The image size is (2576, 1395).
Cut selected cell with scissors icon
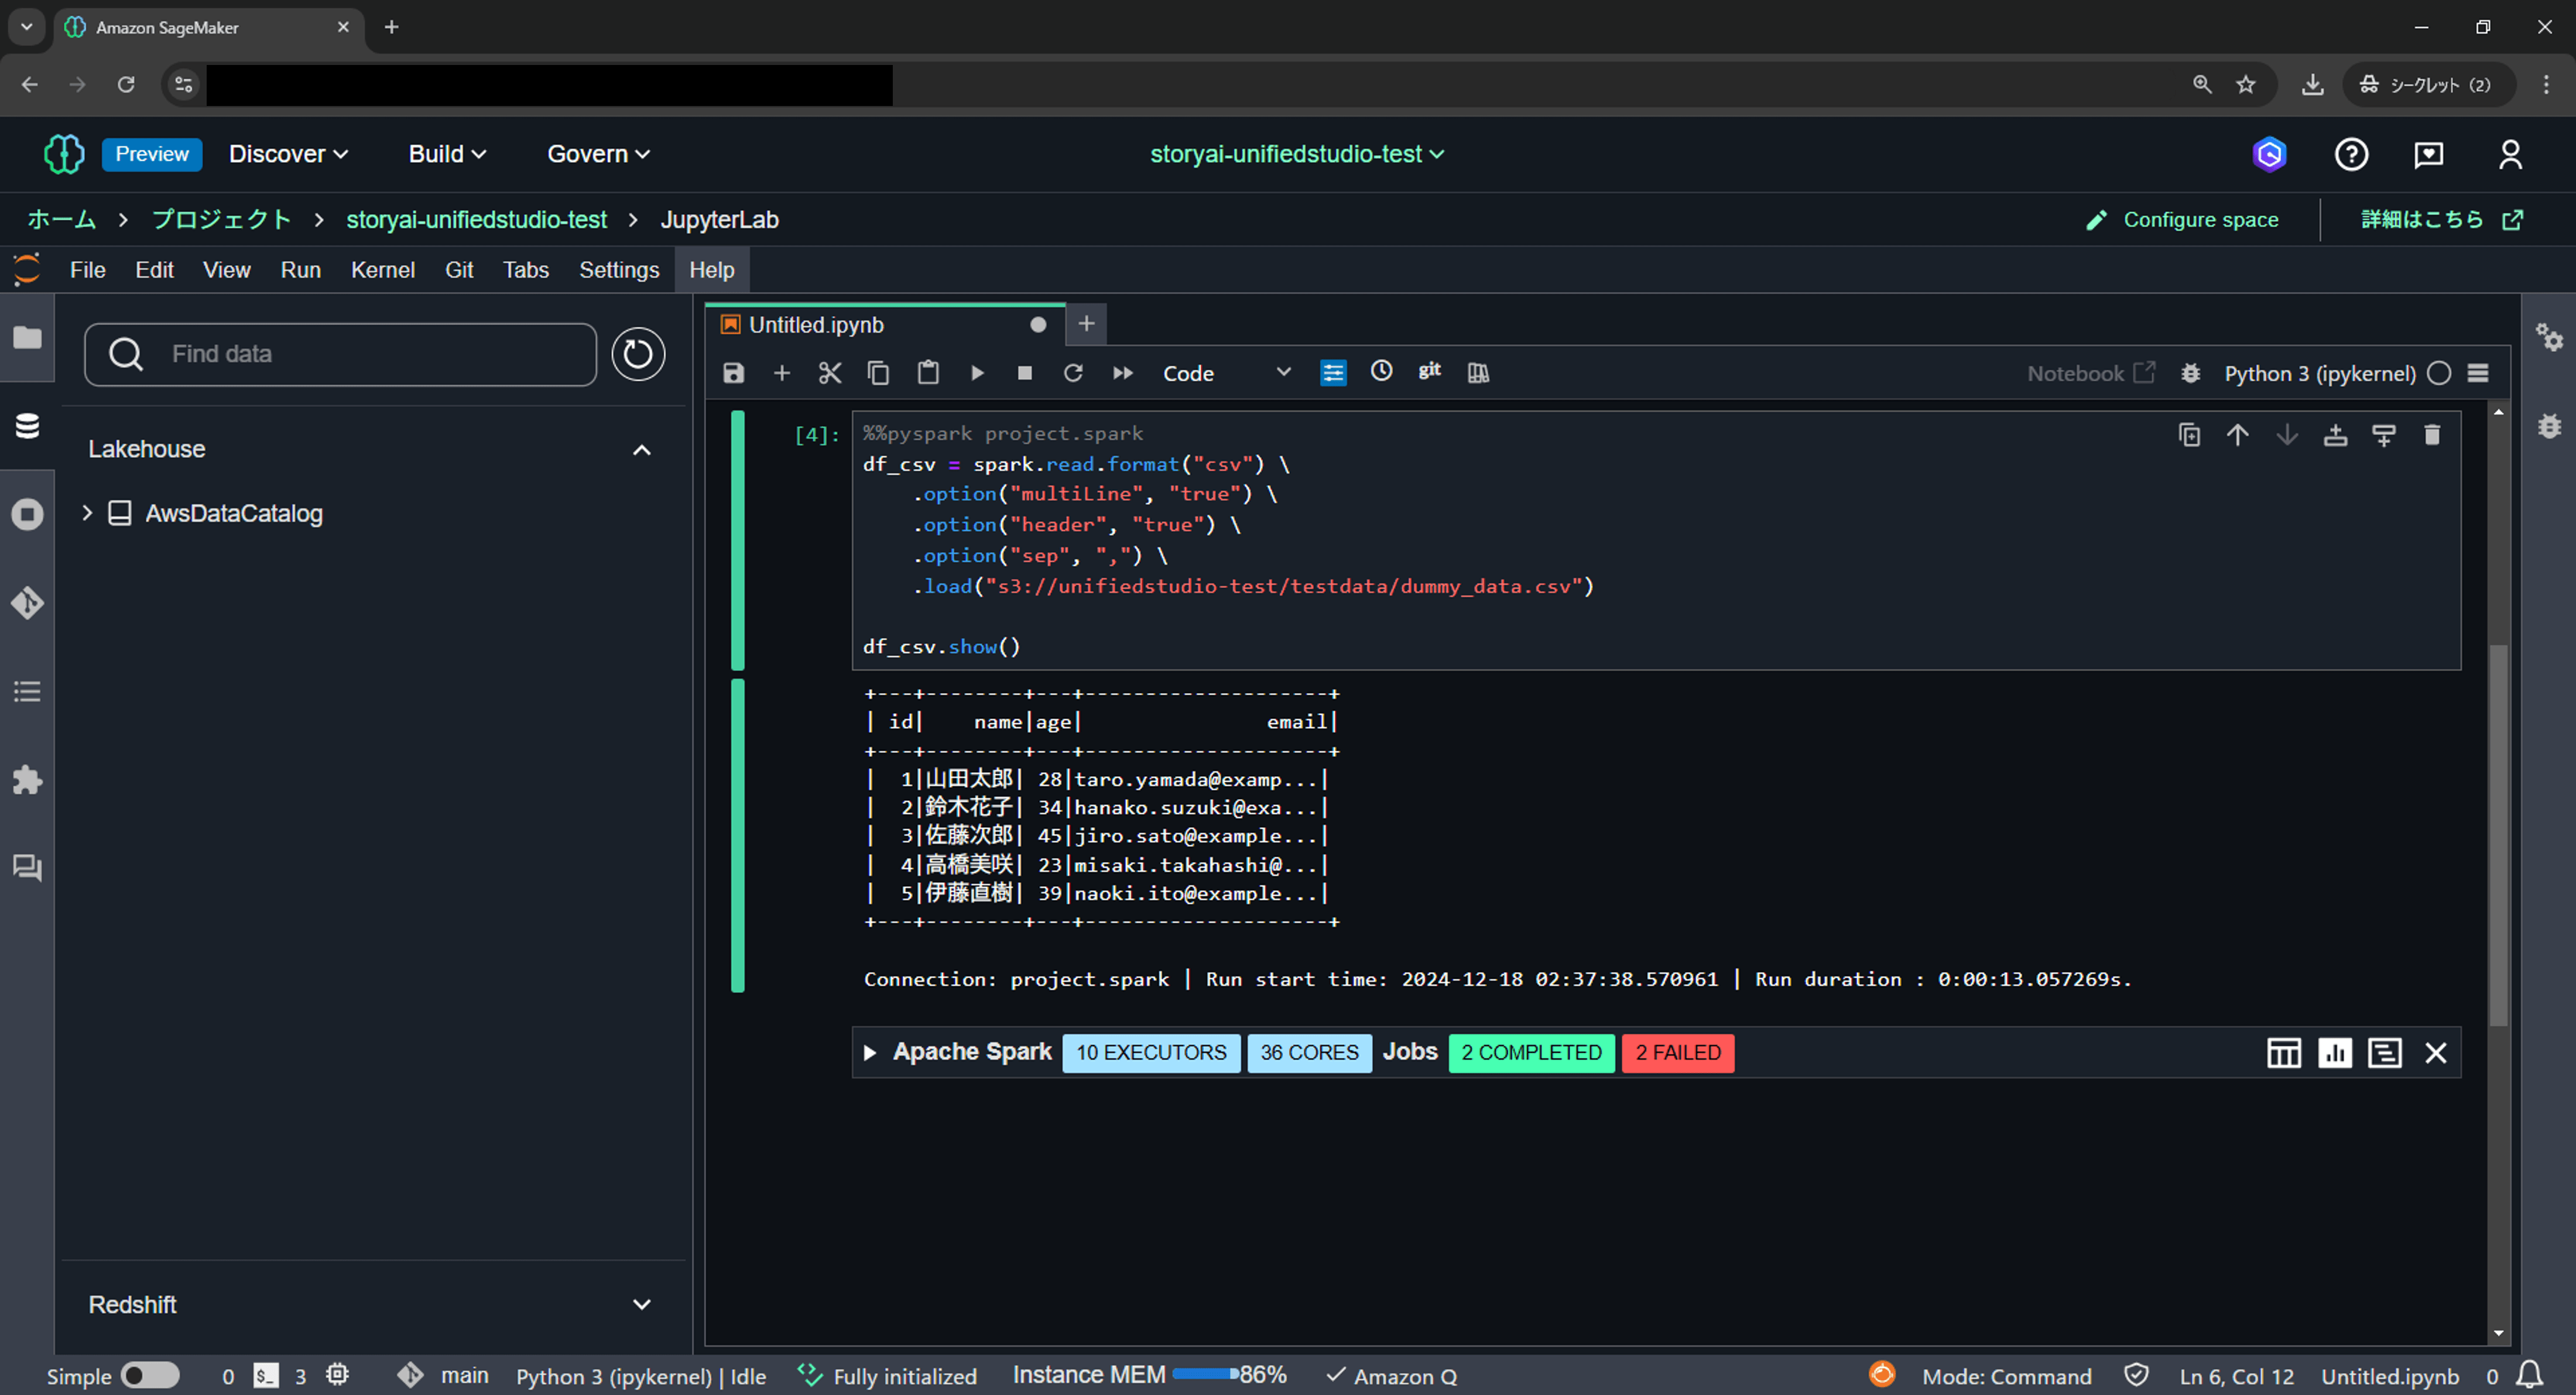830,373
